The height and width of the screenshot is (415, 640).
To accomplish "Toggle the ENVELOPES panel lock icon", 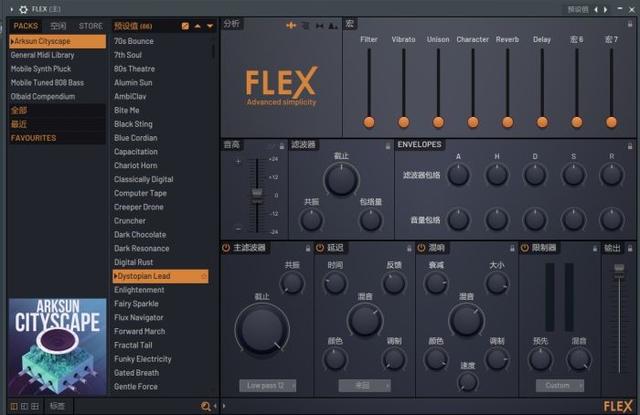I will [x=630, y=146].
